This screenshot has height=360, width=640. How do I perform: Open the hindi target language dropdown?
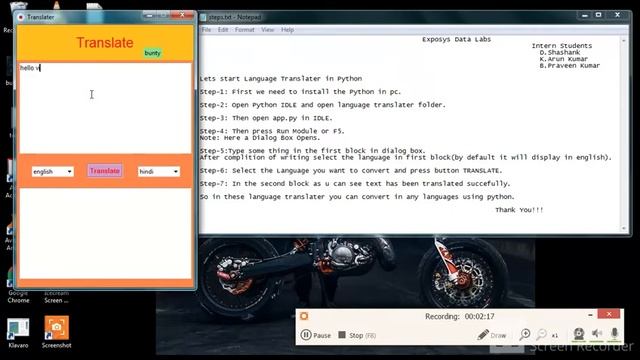tap(159, 171)
